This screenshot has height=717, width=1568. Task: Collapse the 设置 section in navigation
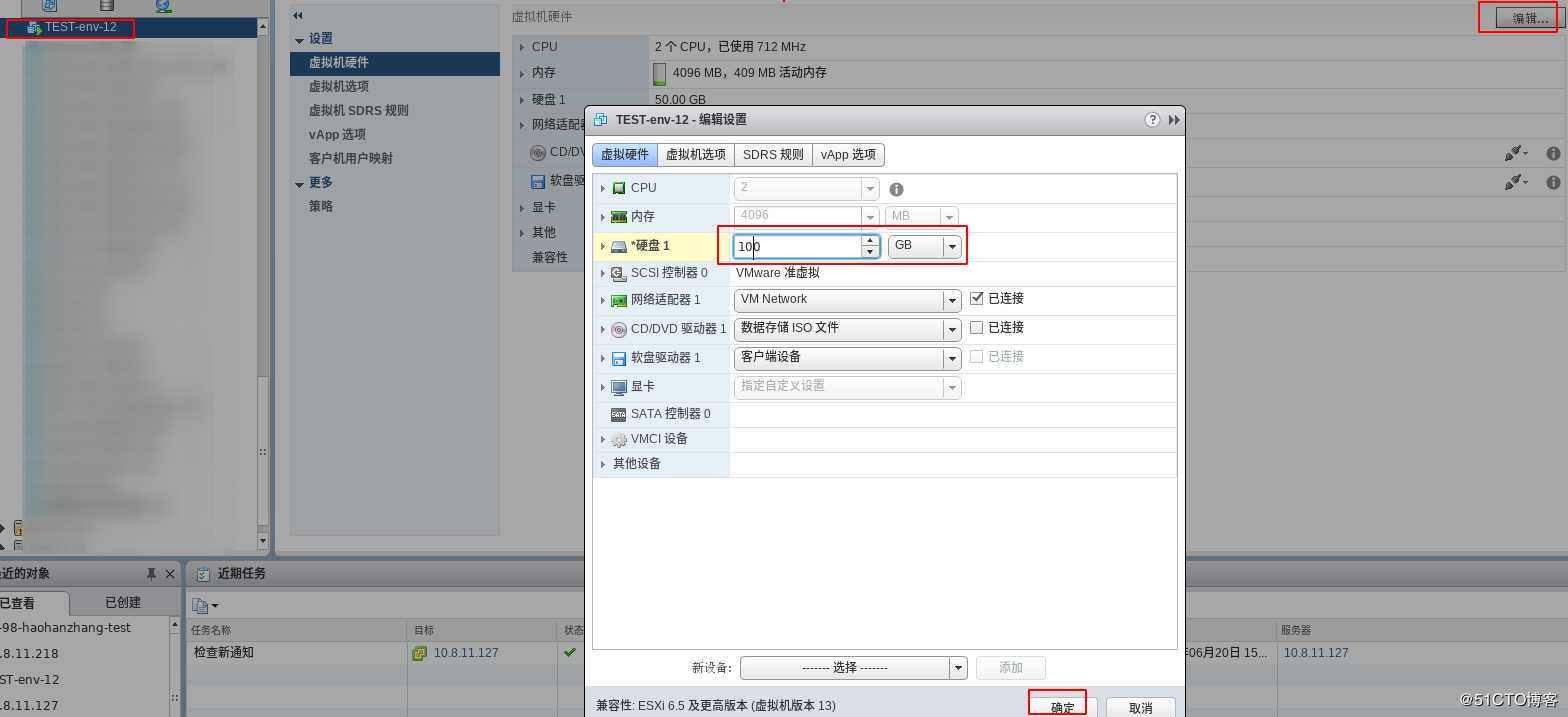point(300,40)
